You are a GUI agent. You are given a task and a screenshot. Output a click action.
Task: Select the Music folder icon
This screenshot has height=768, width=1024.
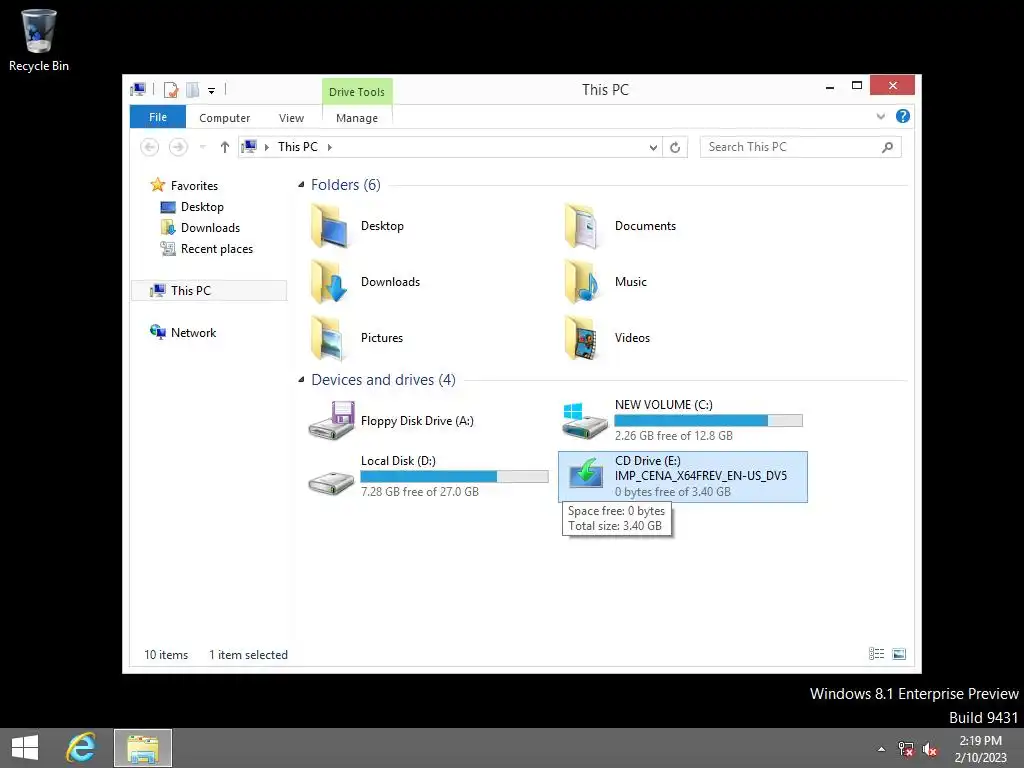(x=581, y=281)
